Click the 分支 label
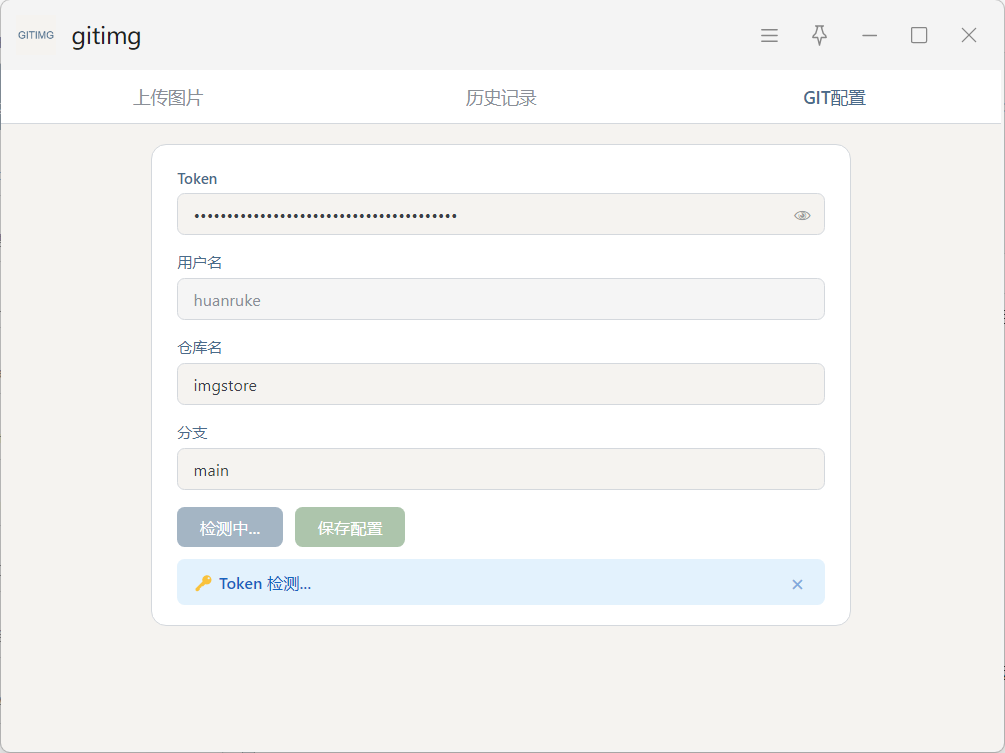 (192, 433)
